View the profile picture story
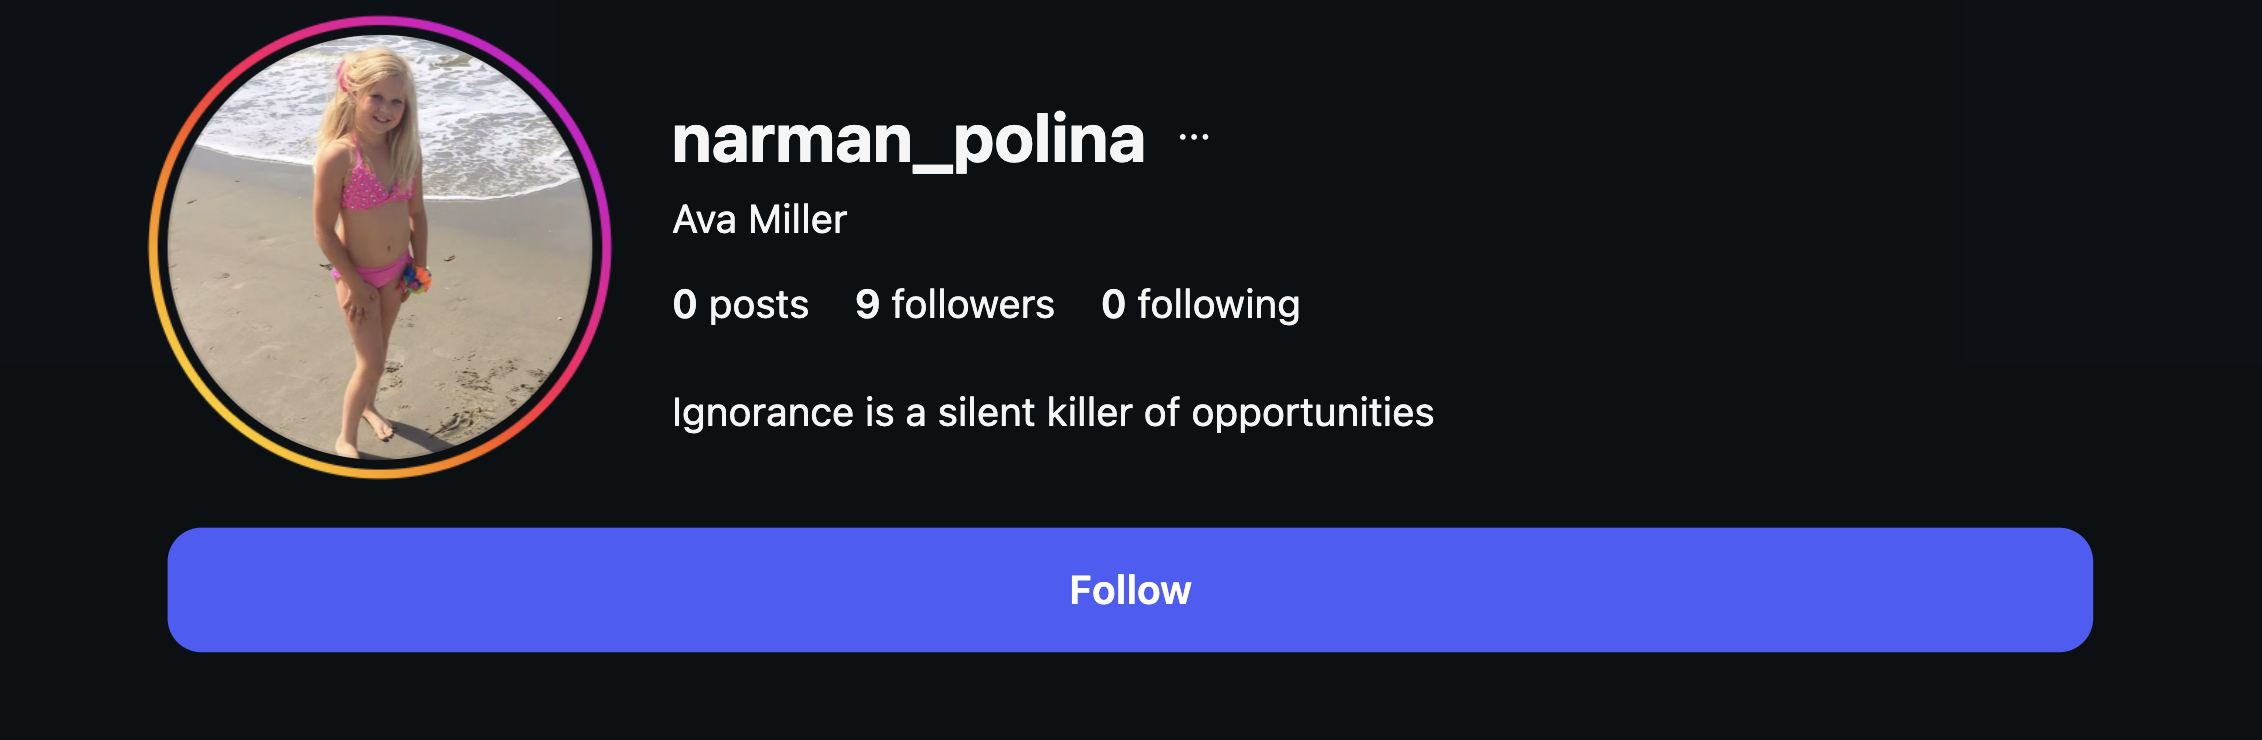The image size is (2262, 740). coord(380,247)
